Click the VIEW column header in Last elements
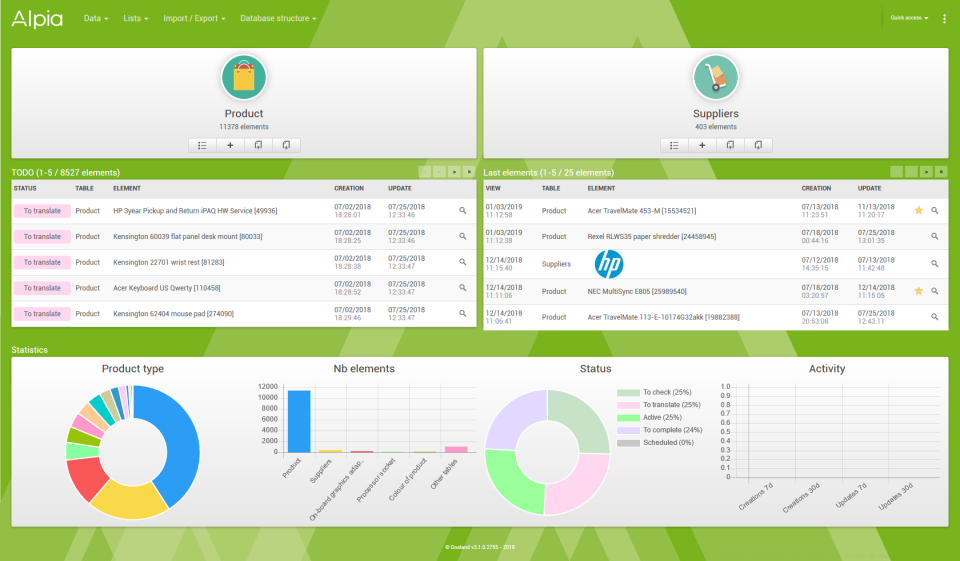This screenshot has width=960, height=561. pyautogui.click(x=493, y=189)
